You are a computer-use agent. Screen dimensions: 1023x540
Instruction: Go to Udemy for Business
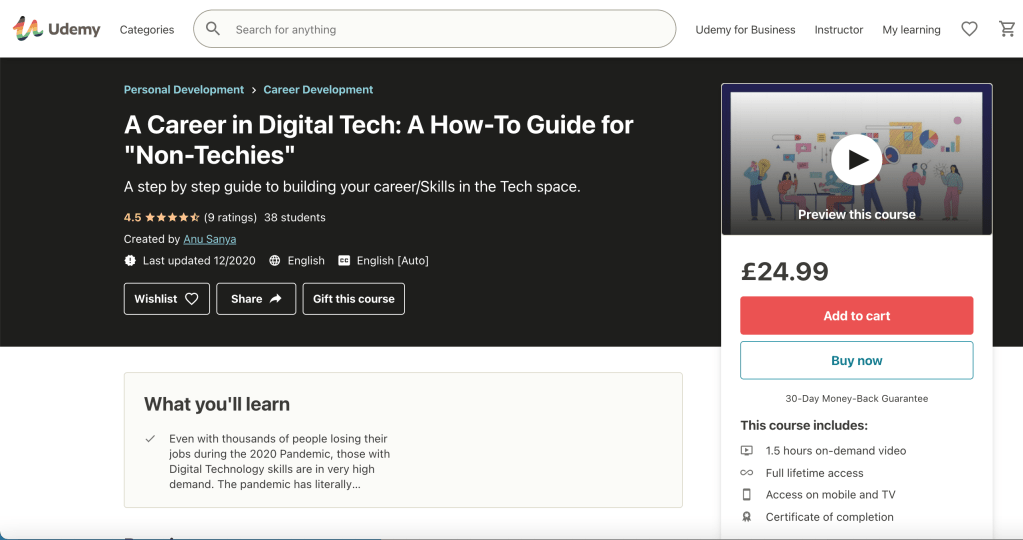point(745,30)
